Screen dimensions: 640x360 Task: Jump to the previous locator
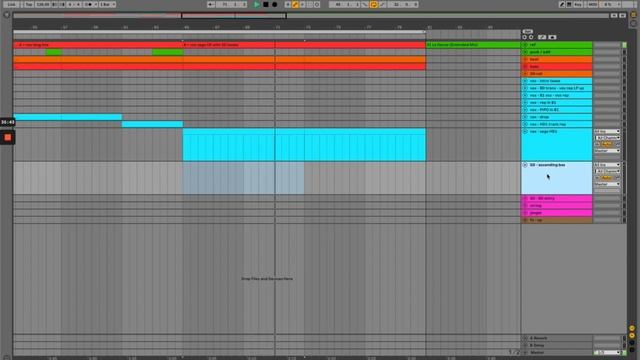(x=524, y=37)
